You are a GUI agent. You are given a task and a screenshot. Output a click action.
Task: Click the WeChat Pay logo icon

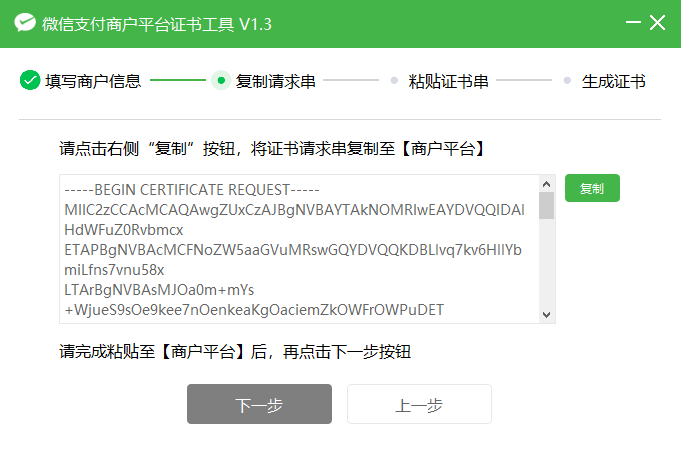[x=25, y=23]
